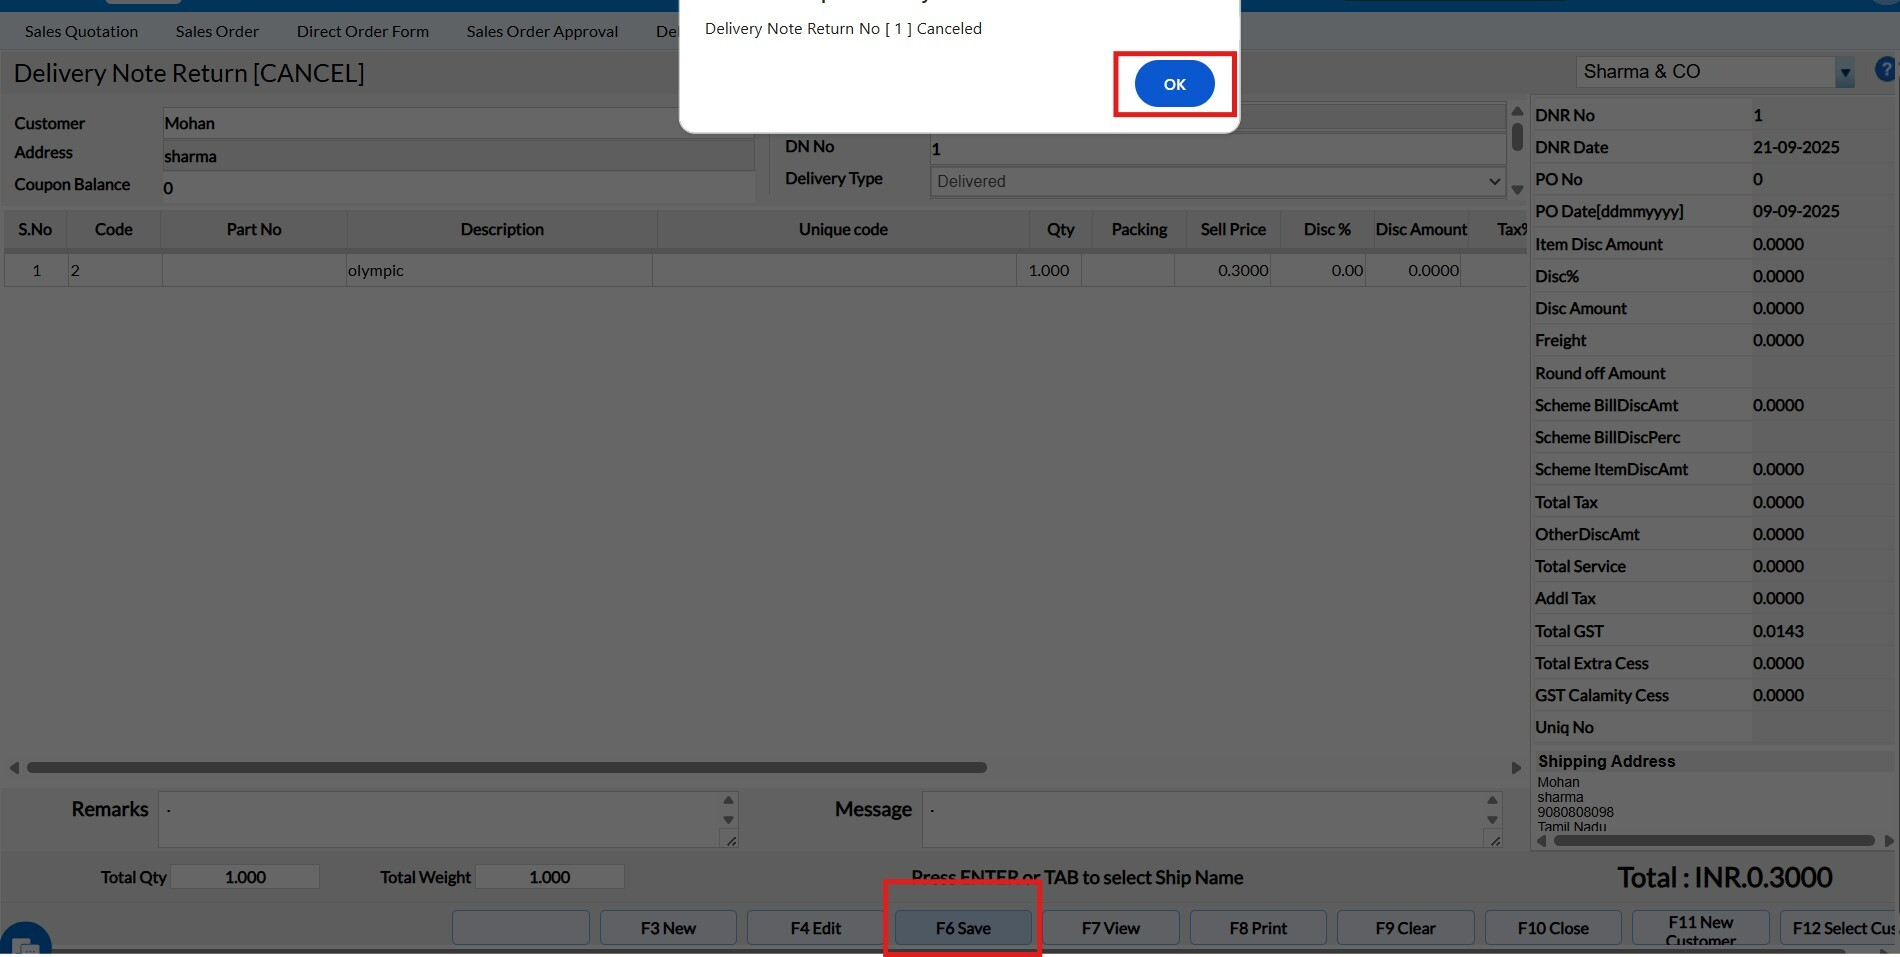
Task: Click the Shipping Address scroll-right arrow
Action: 1889,841
